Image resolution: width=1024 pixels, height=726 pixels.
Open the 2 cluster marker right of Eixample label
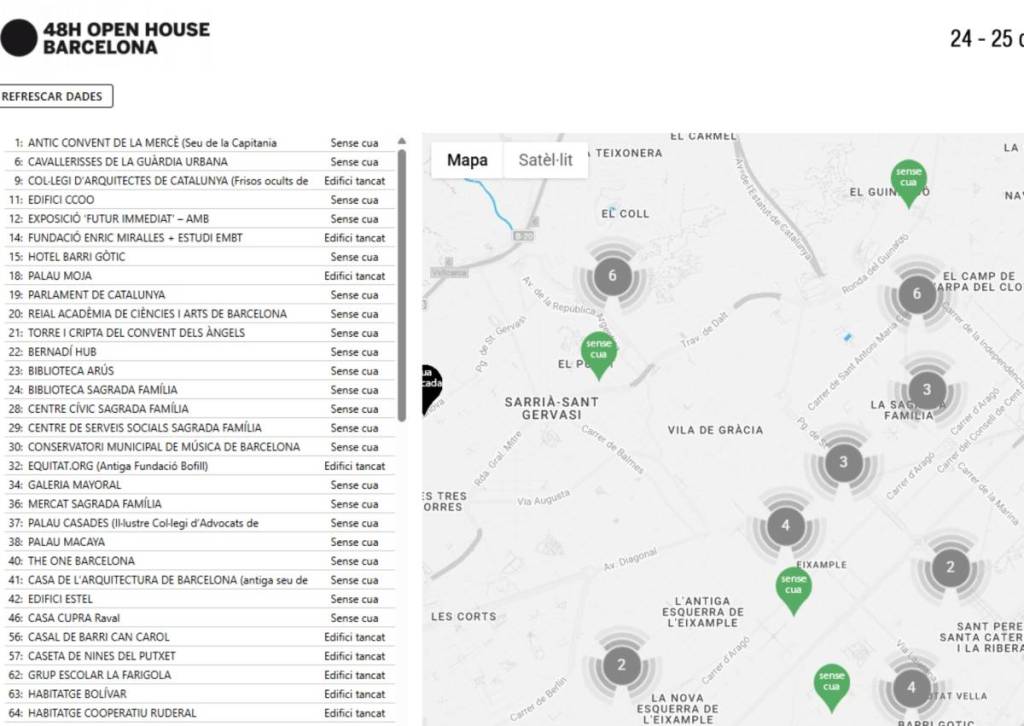950,567
